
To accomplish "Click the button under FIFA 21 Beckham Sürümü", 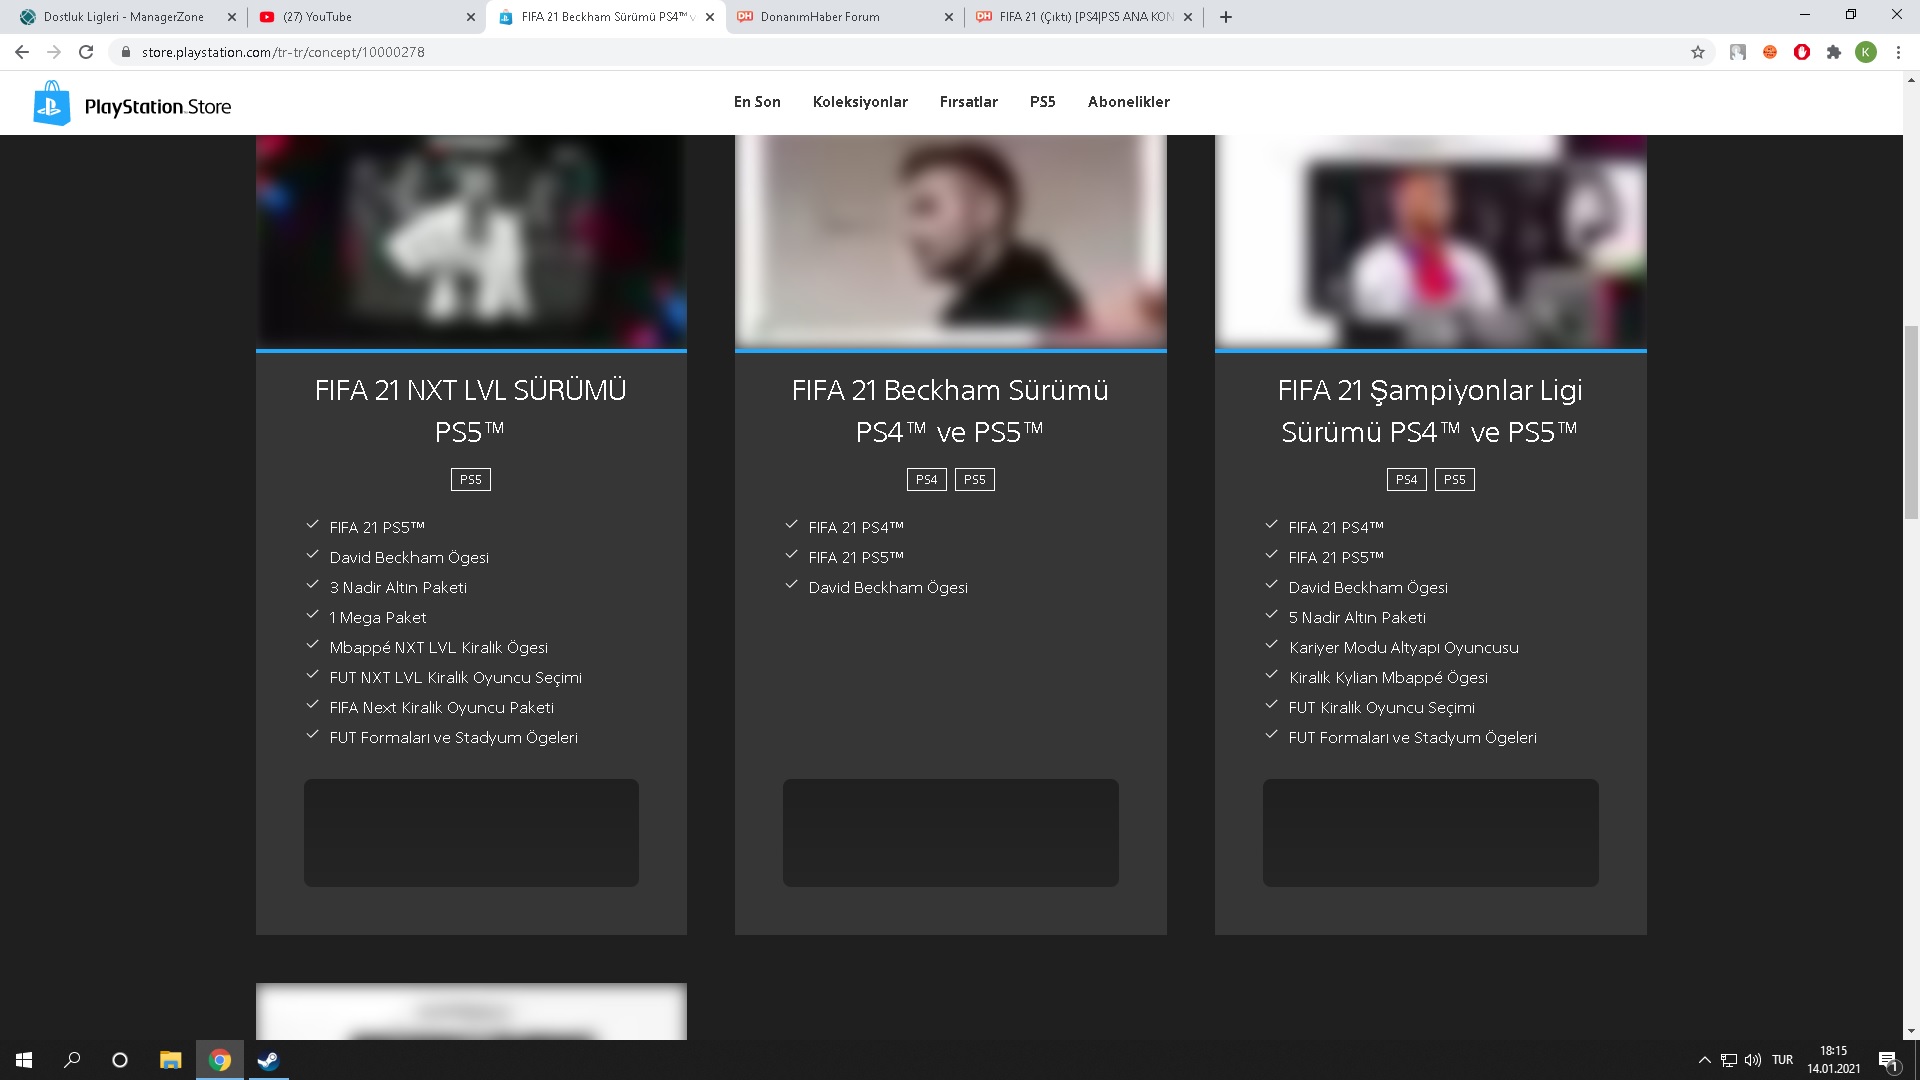I will click(x=950, y=833).
